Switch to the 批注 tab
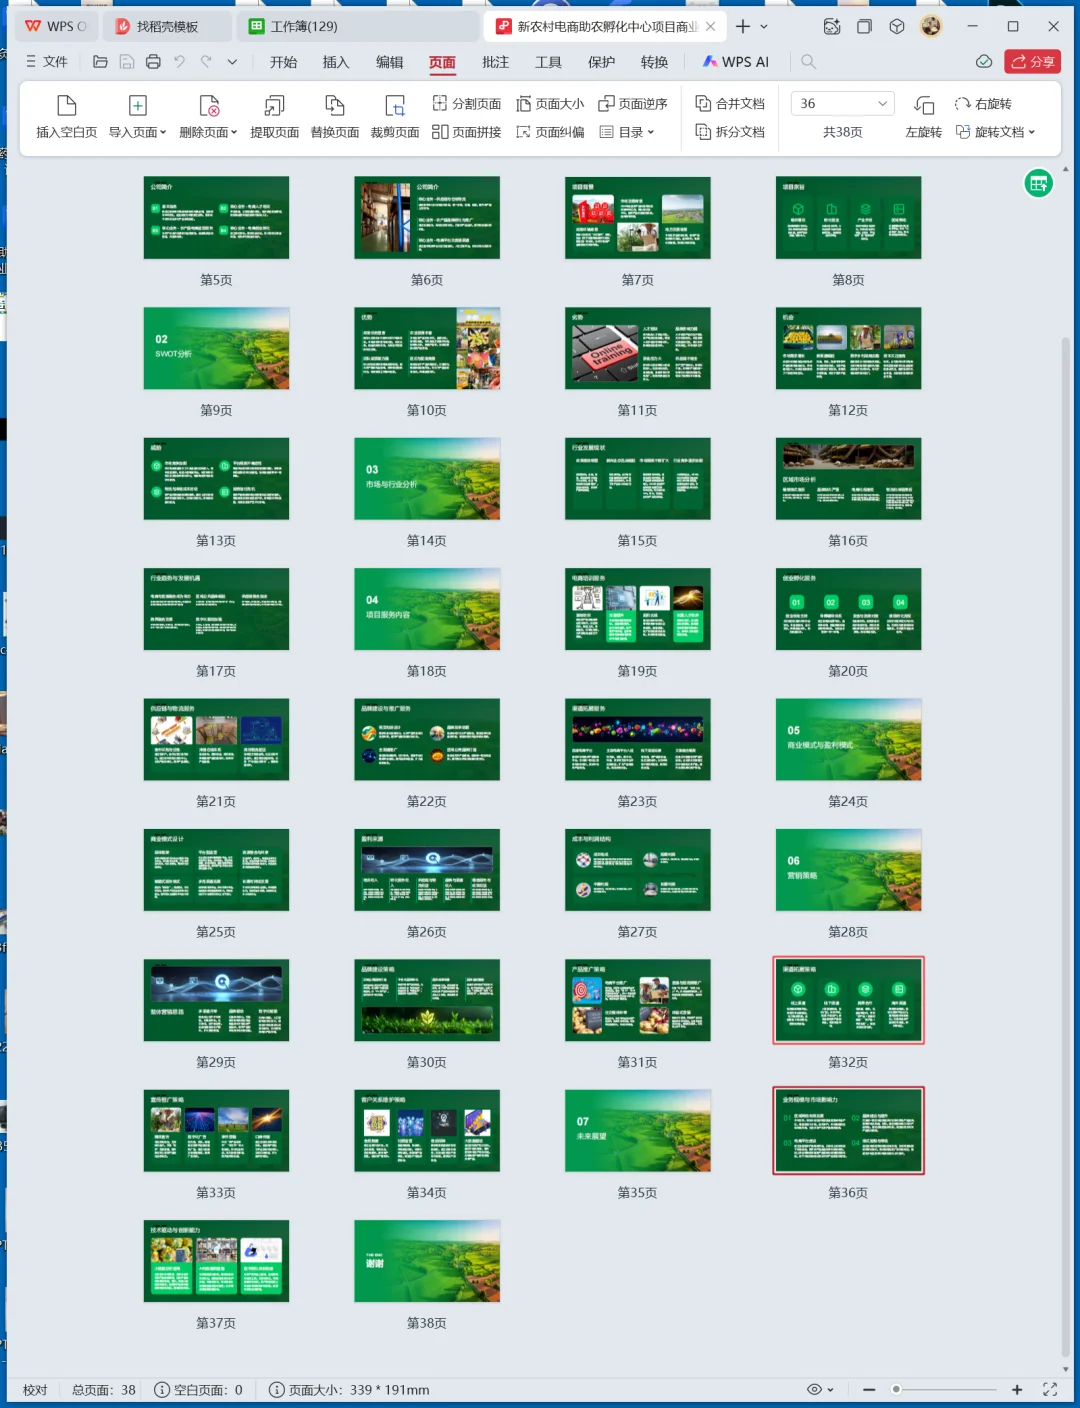The image size is (1080, 1408). tap(495, 62)
